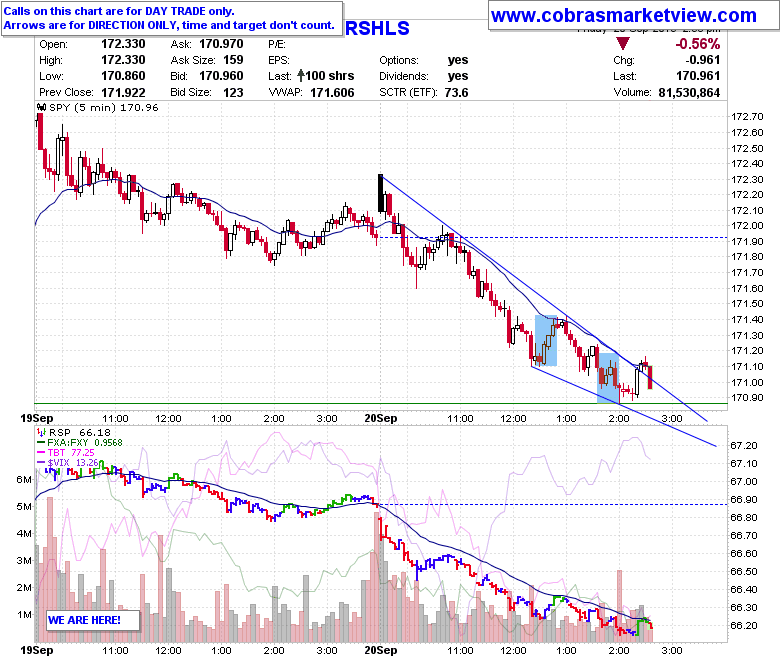Click the red down-triangle change indicator
This screenshot has width=780, height=659.
(x=622, y=44)
